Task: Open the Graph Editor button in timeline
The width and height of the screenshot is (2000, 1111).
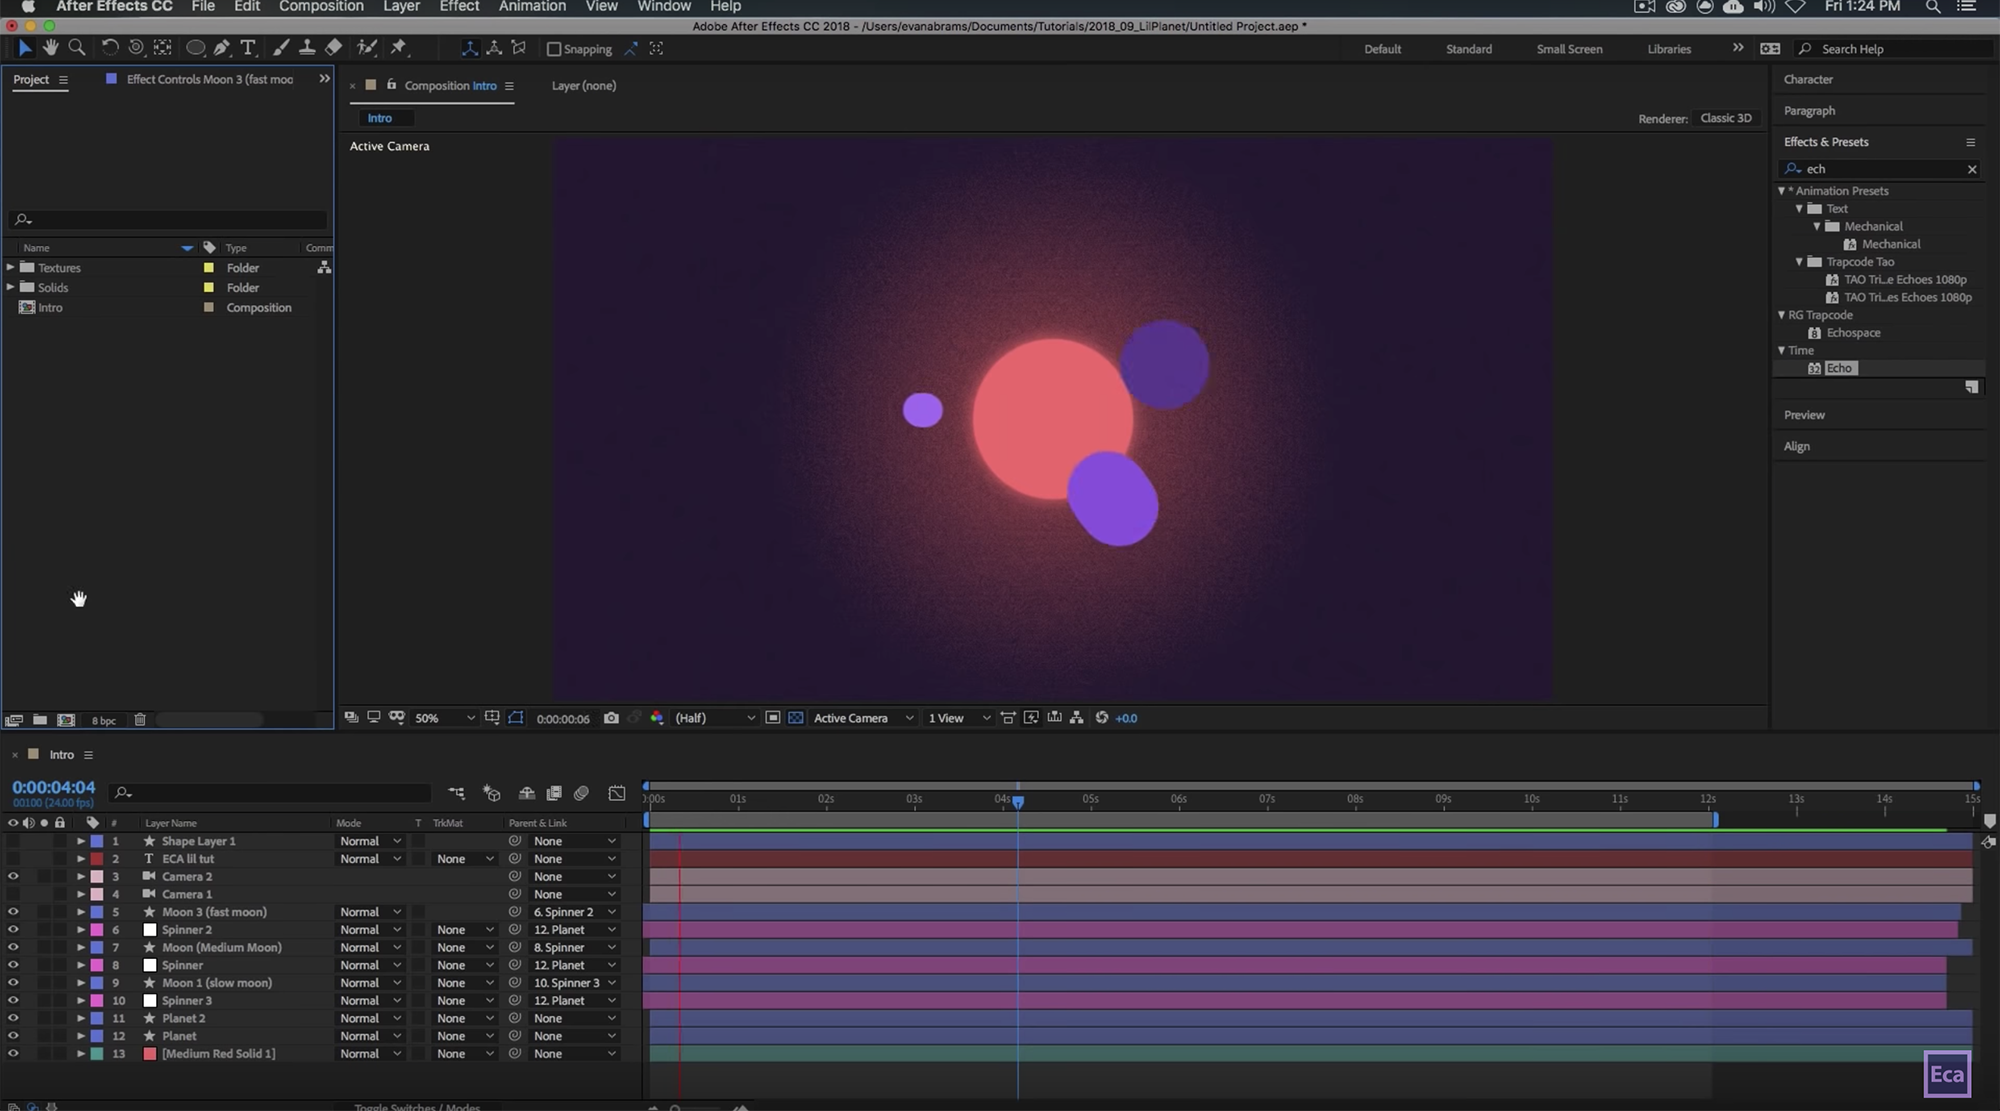Action: click(617, 793)
